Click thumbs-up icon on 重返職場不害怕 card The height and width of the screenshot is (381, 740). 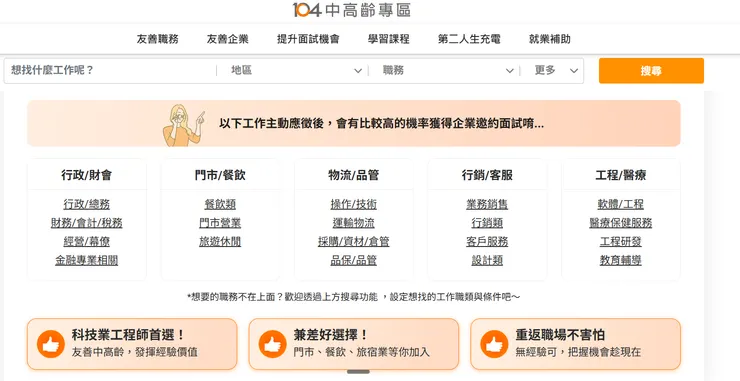pyautogui.click(x=494, y=344)
